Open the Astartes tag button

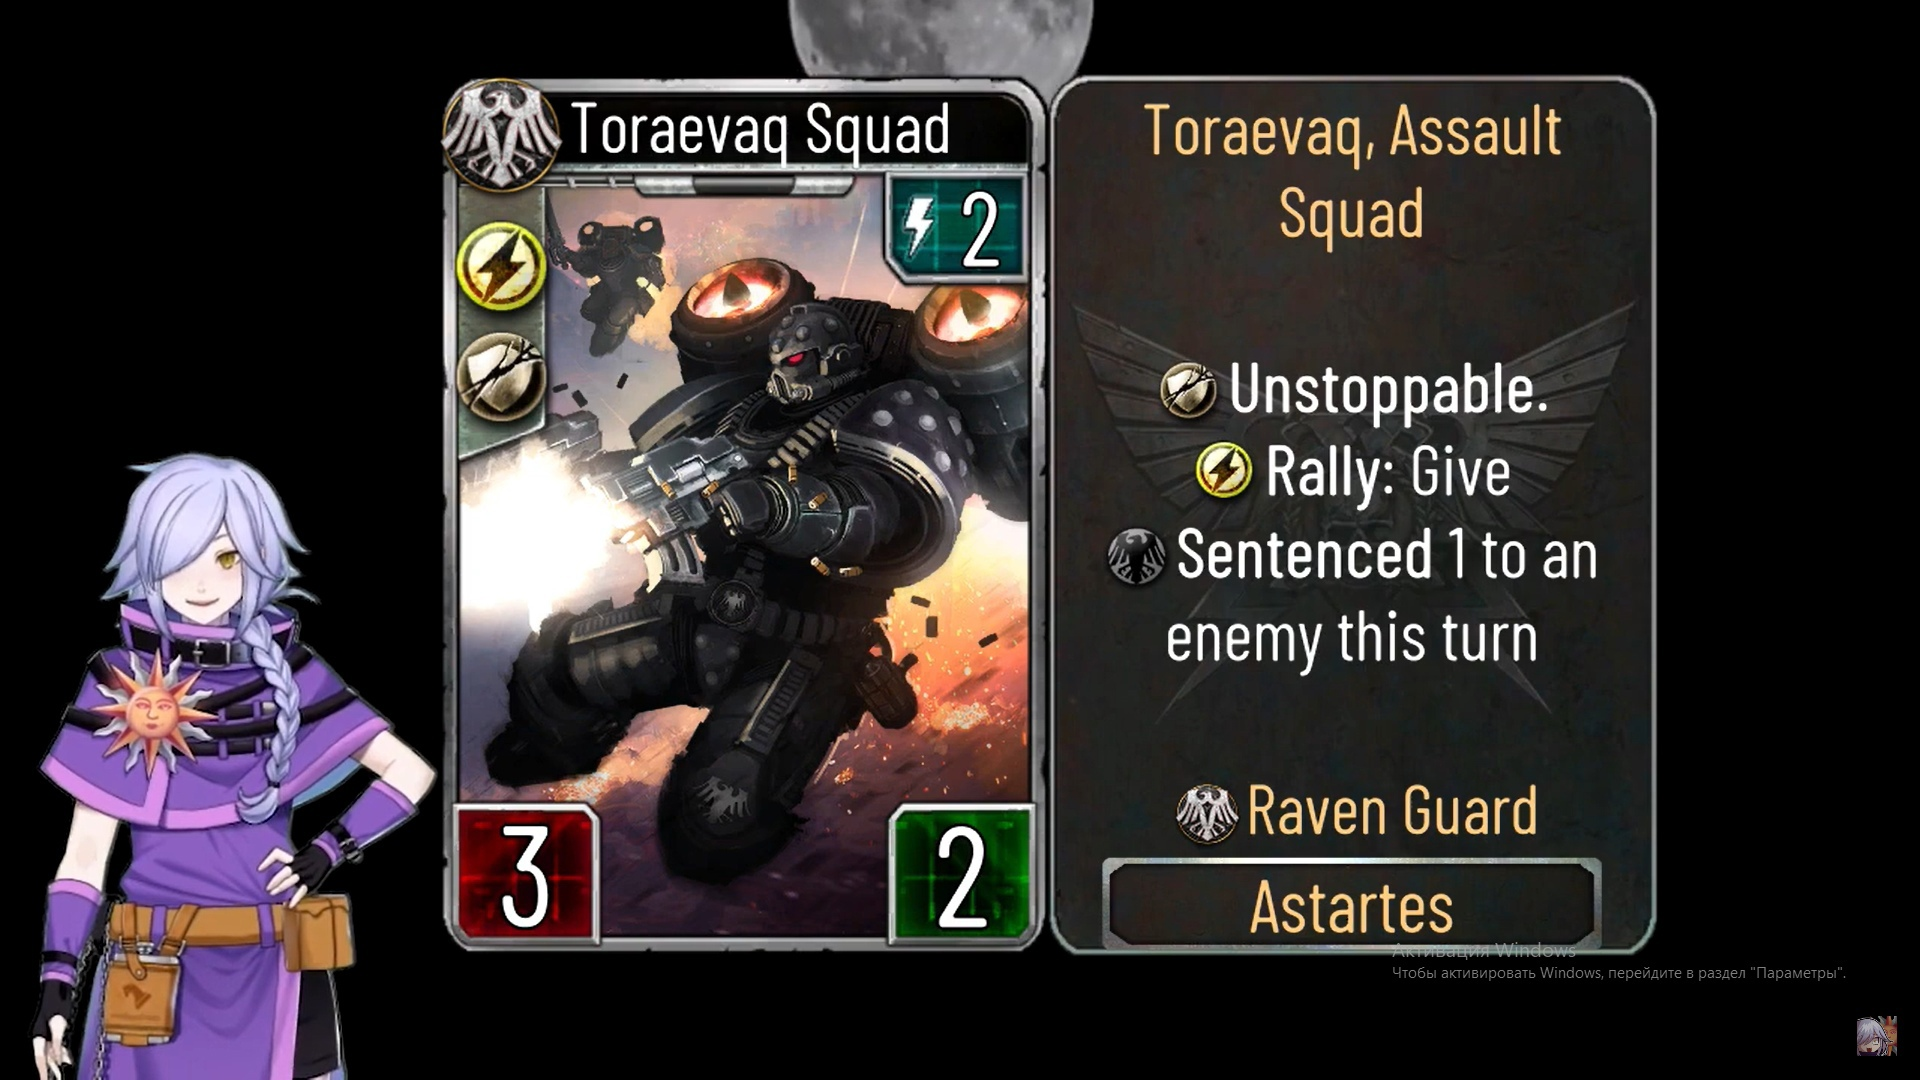click(1352, 905)
